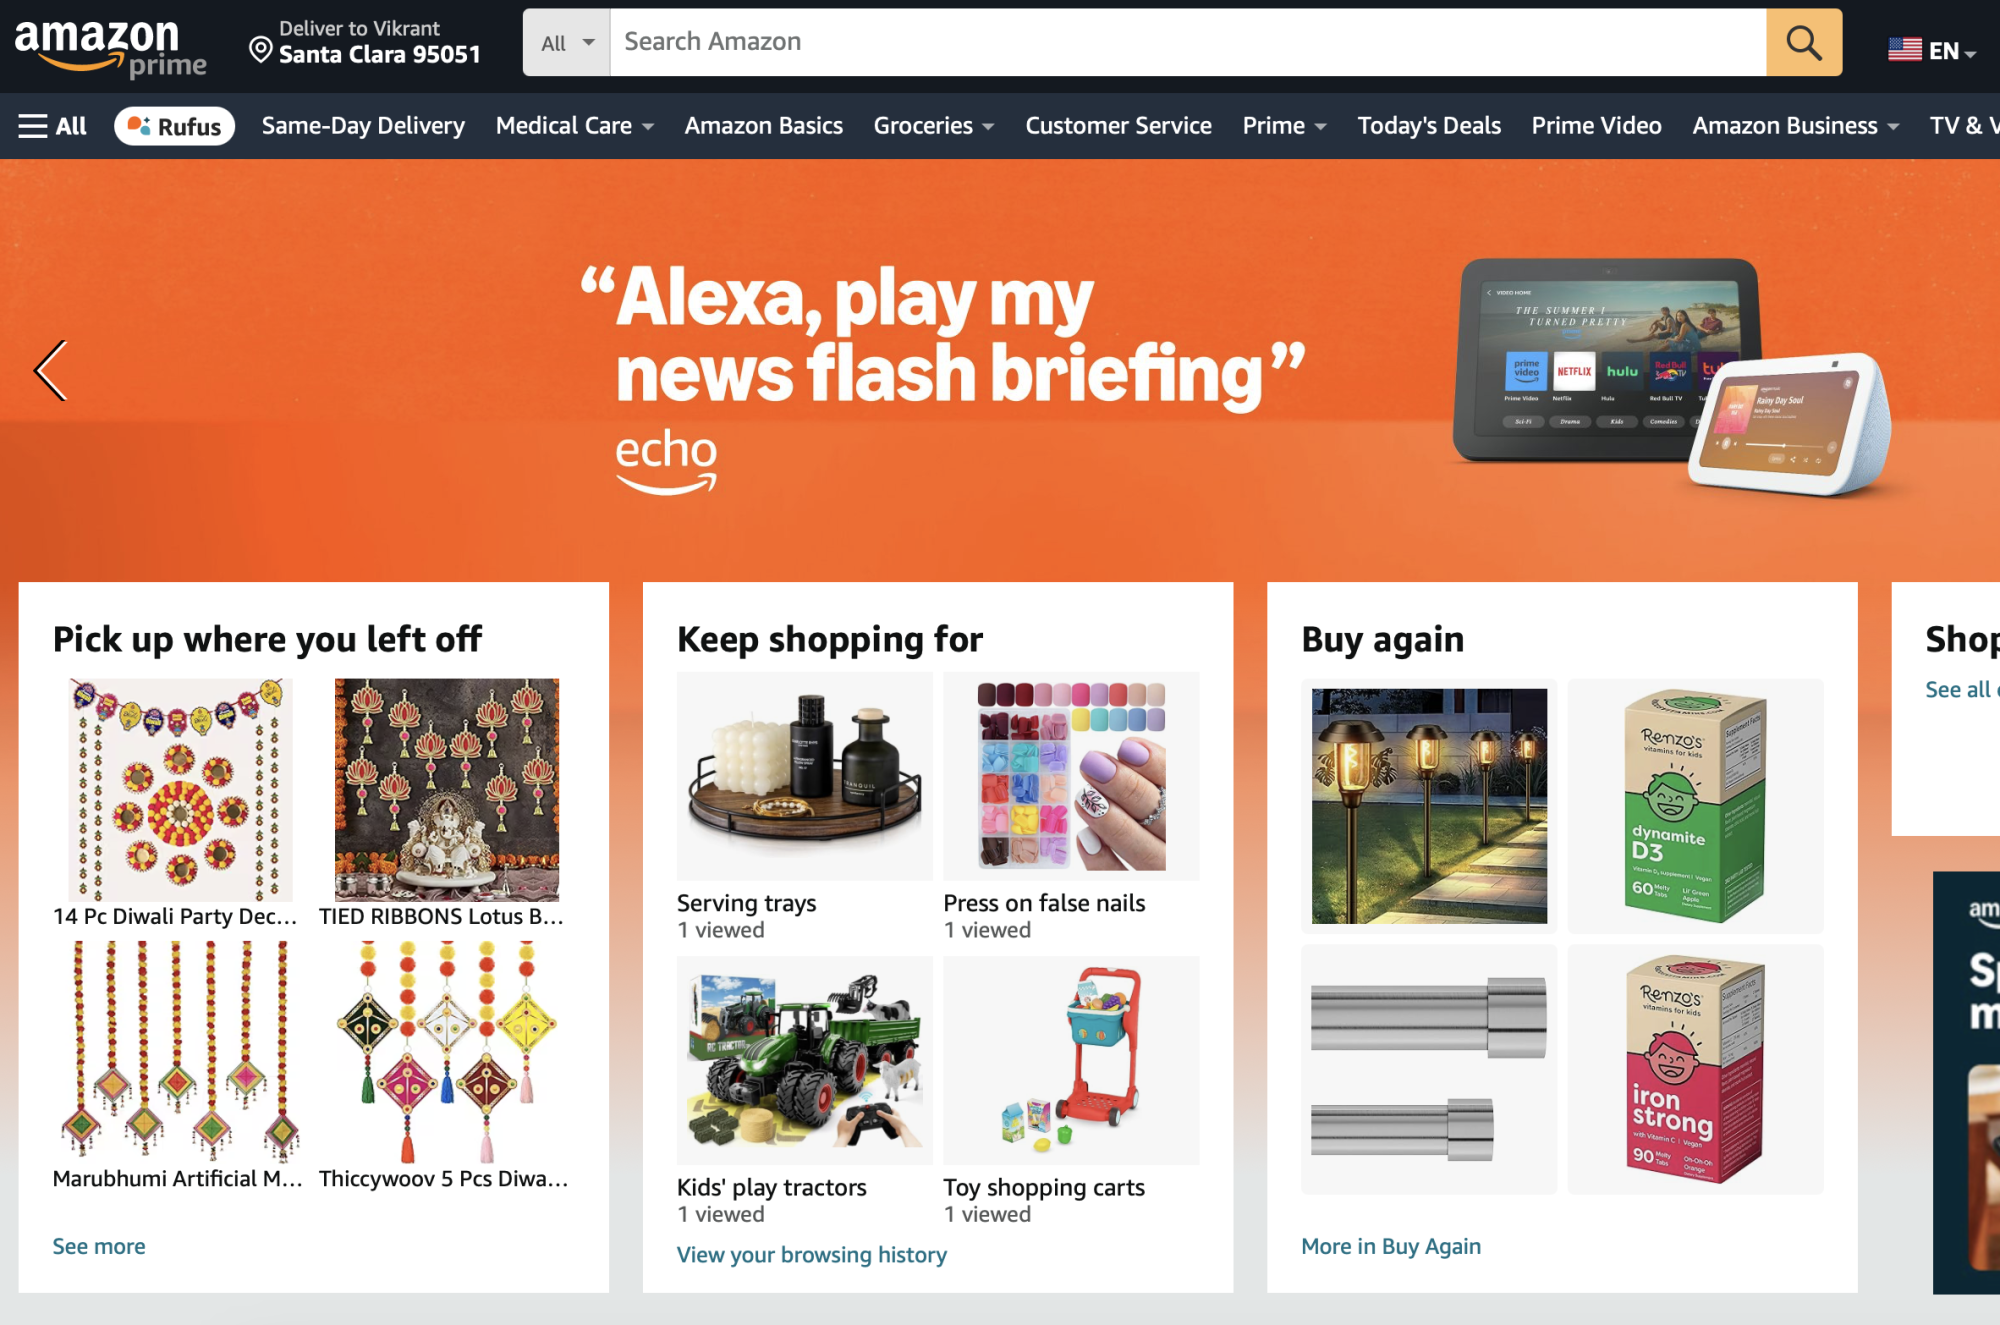Click the search magnifying glass button

(1803, 42)
